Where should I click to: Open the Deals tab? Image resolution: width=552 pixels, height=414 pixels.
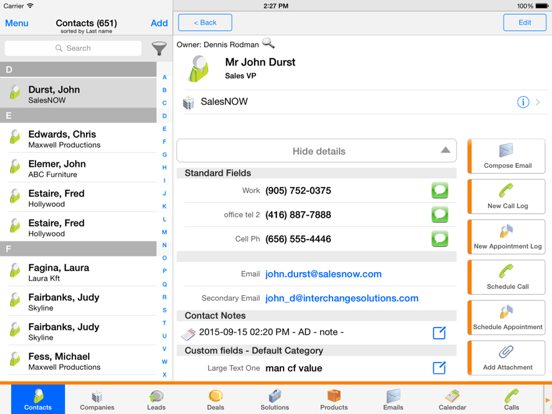[x=215, y=400]
